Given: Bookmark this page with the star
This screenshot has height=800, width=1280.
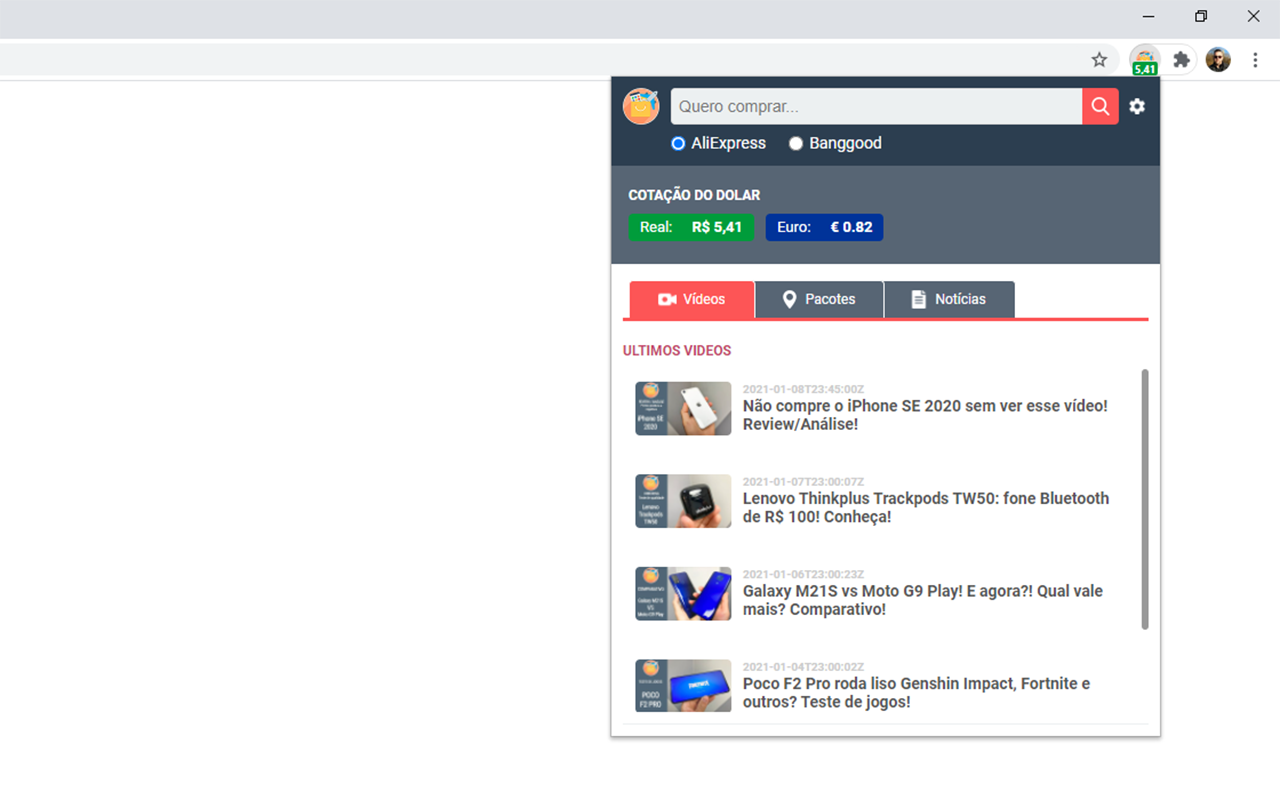Looking at the screenshot, I should (1099, 60).
